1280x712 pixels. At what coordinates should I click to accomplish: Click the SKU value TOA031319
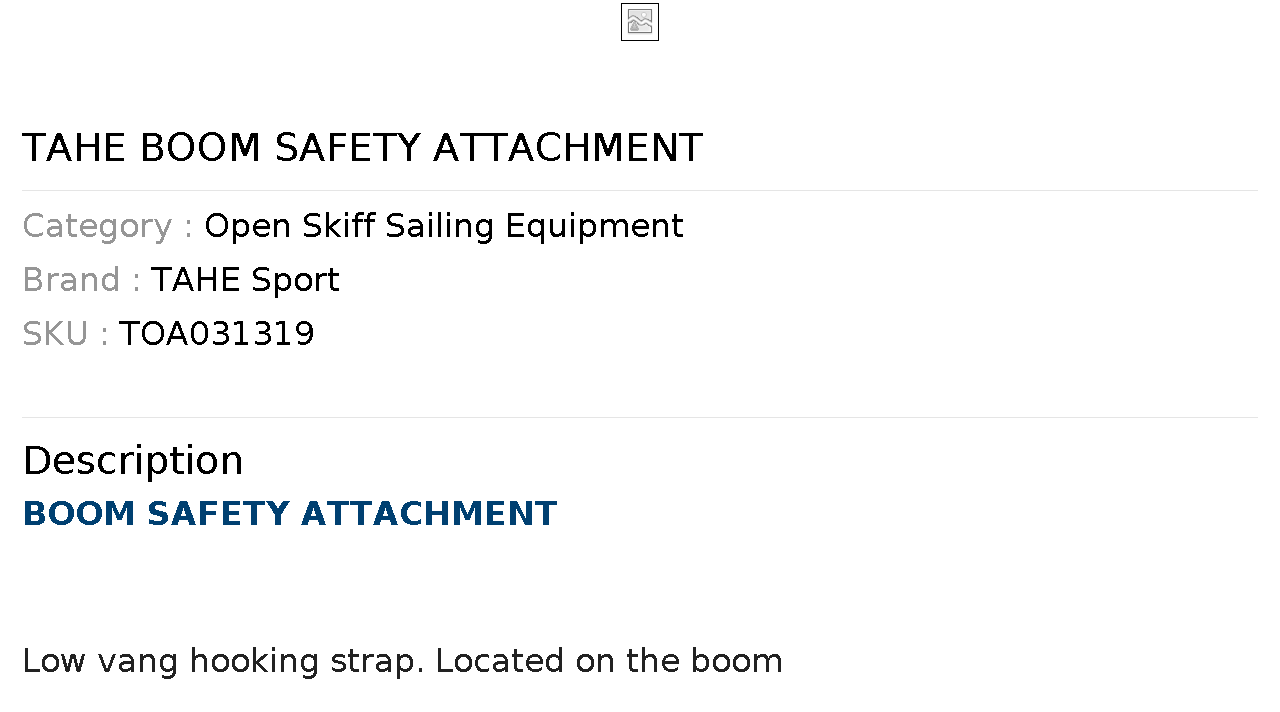coord(217,334)
